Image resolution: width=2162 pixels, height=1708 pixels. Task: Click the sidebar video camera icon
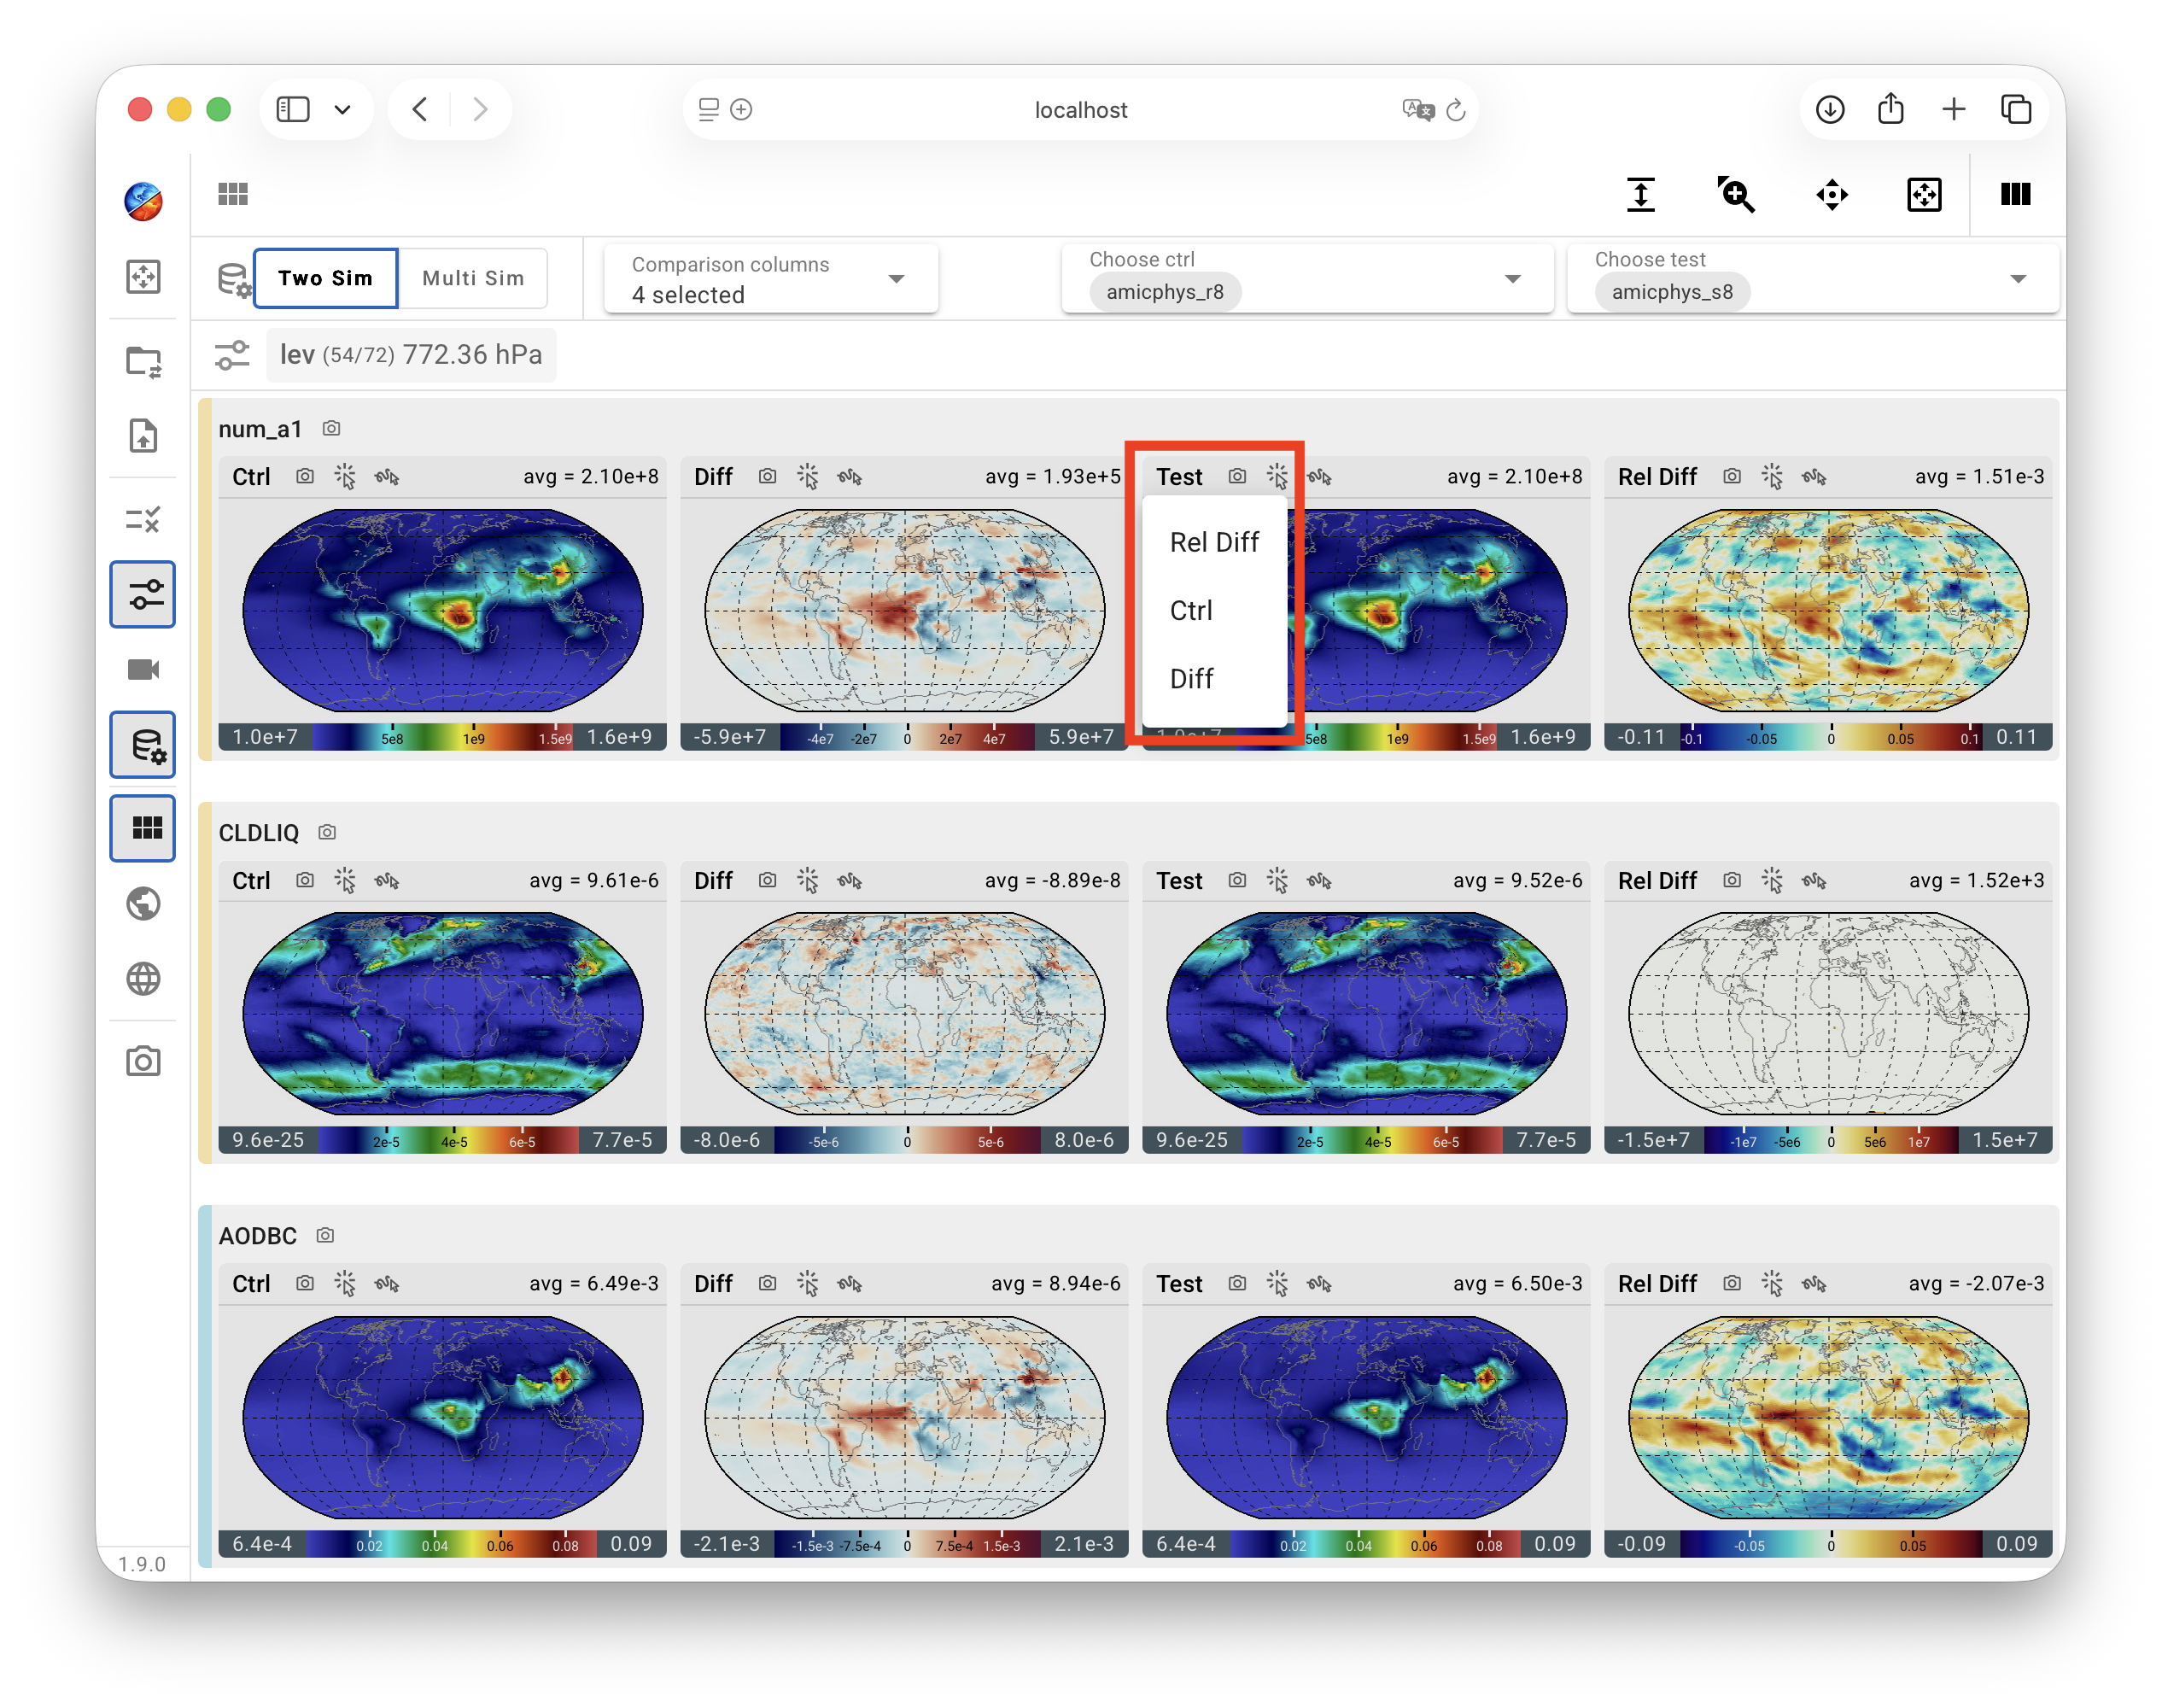[x=143, y=669]
